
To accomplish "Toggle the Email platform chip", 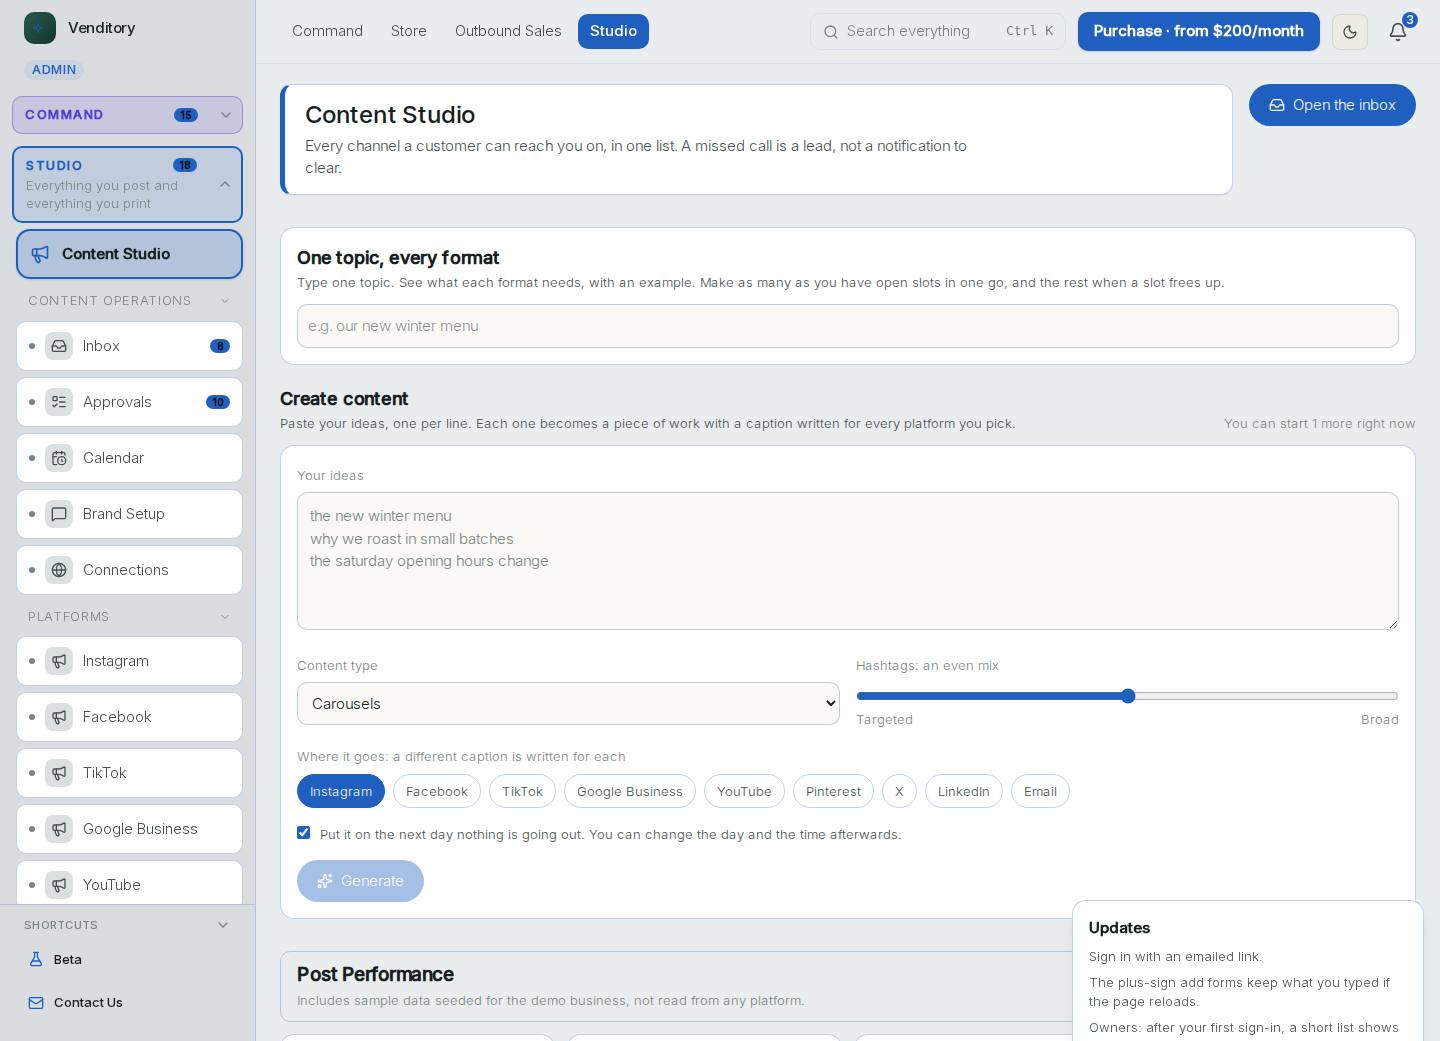I will (x=1040, y=791).
